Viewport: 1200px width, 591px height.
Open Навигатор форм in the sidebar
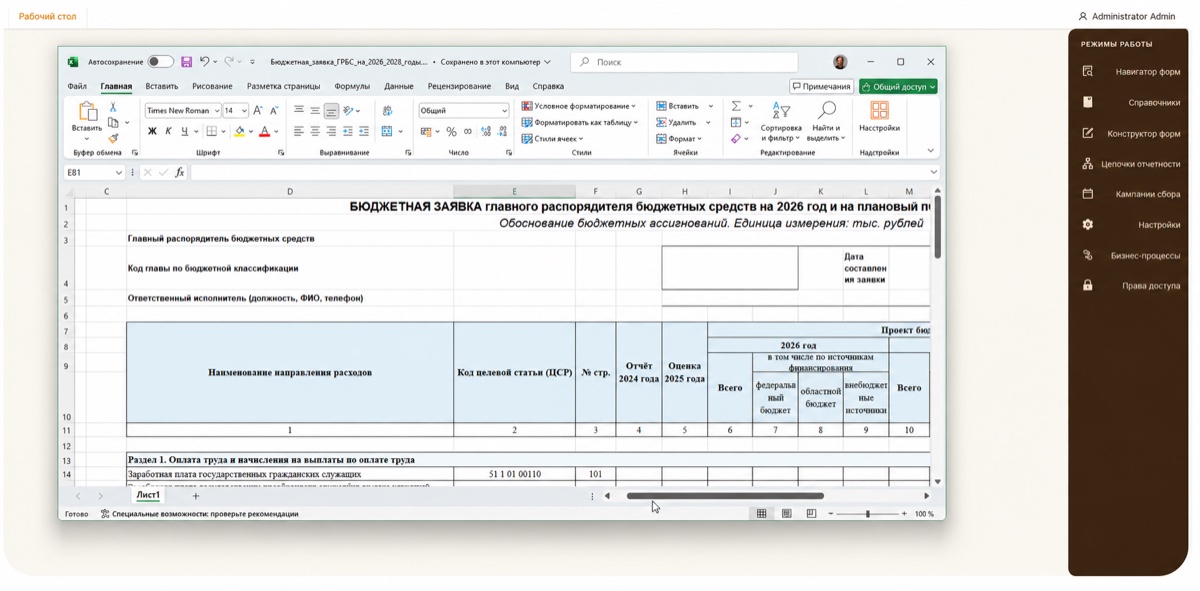click(1130, 72)
